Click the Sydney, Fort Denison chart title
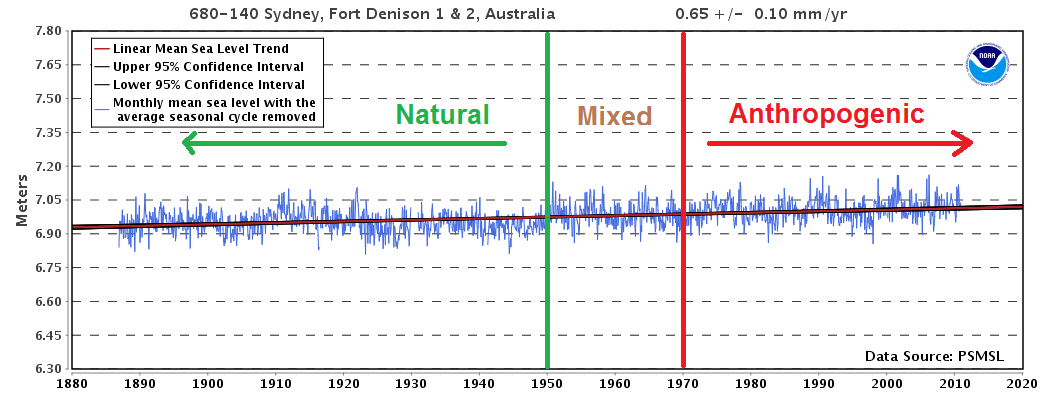Viewport: 1050px width, 400px height. point(372,14)
